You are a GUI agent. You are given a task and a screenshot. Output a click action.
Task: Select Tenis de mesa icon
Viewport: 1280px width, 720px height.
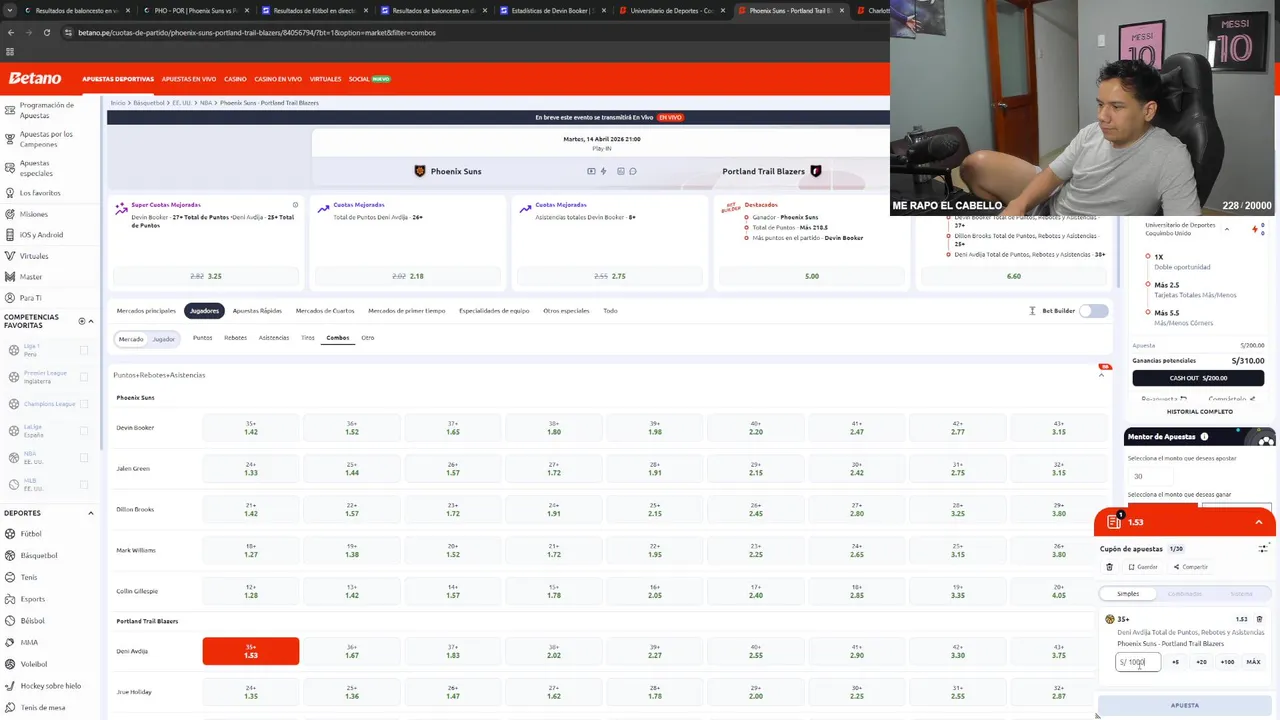tap(9, 707)
